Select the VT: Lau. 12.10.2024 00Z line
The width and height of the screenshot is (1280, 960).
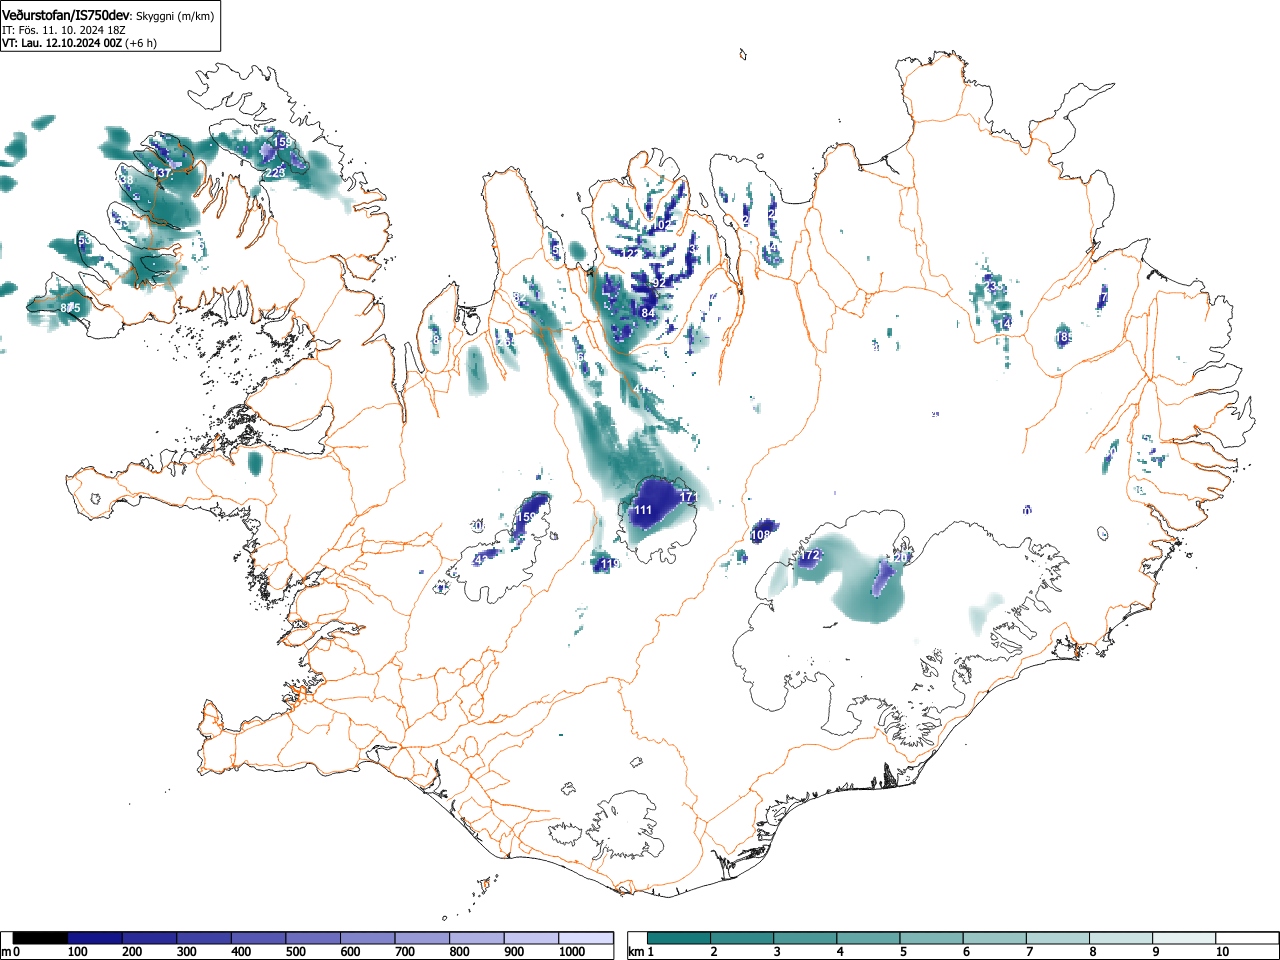coord(62,43)
